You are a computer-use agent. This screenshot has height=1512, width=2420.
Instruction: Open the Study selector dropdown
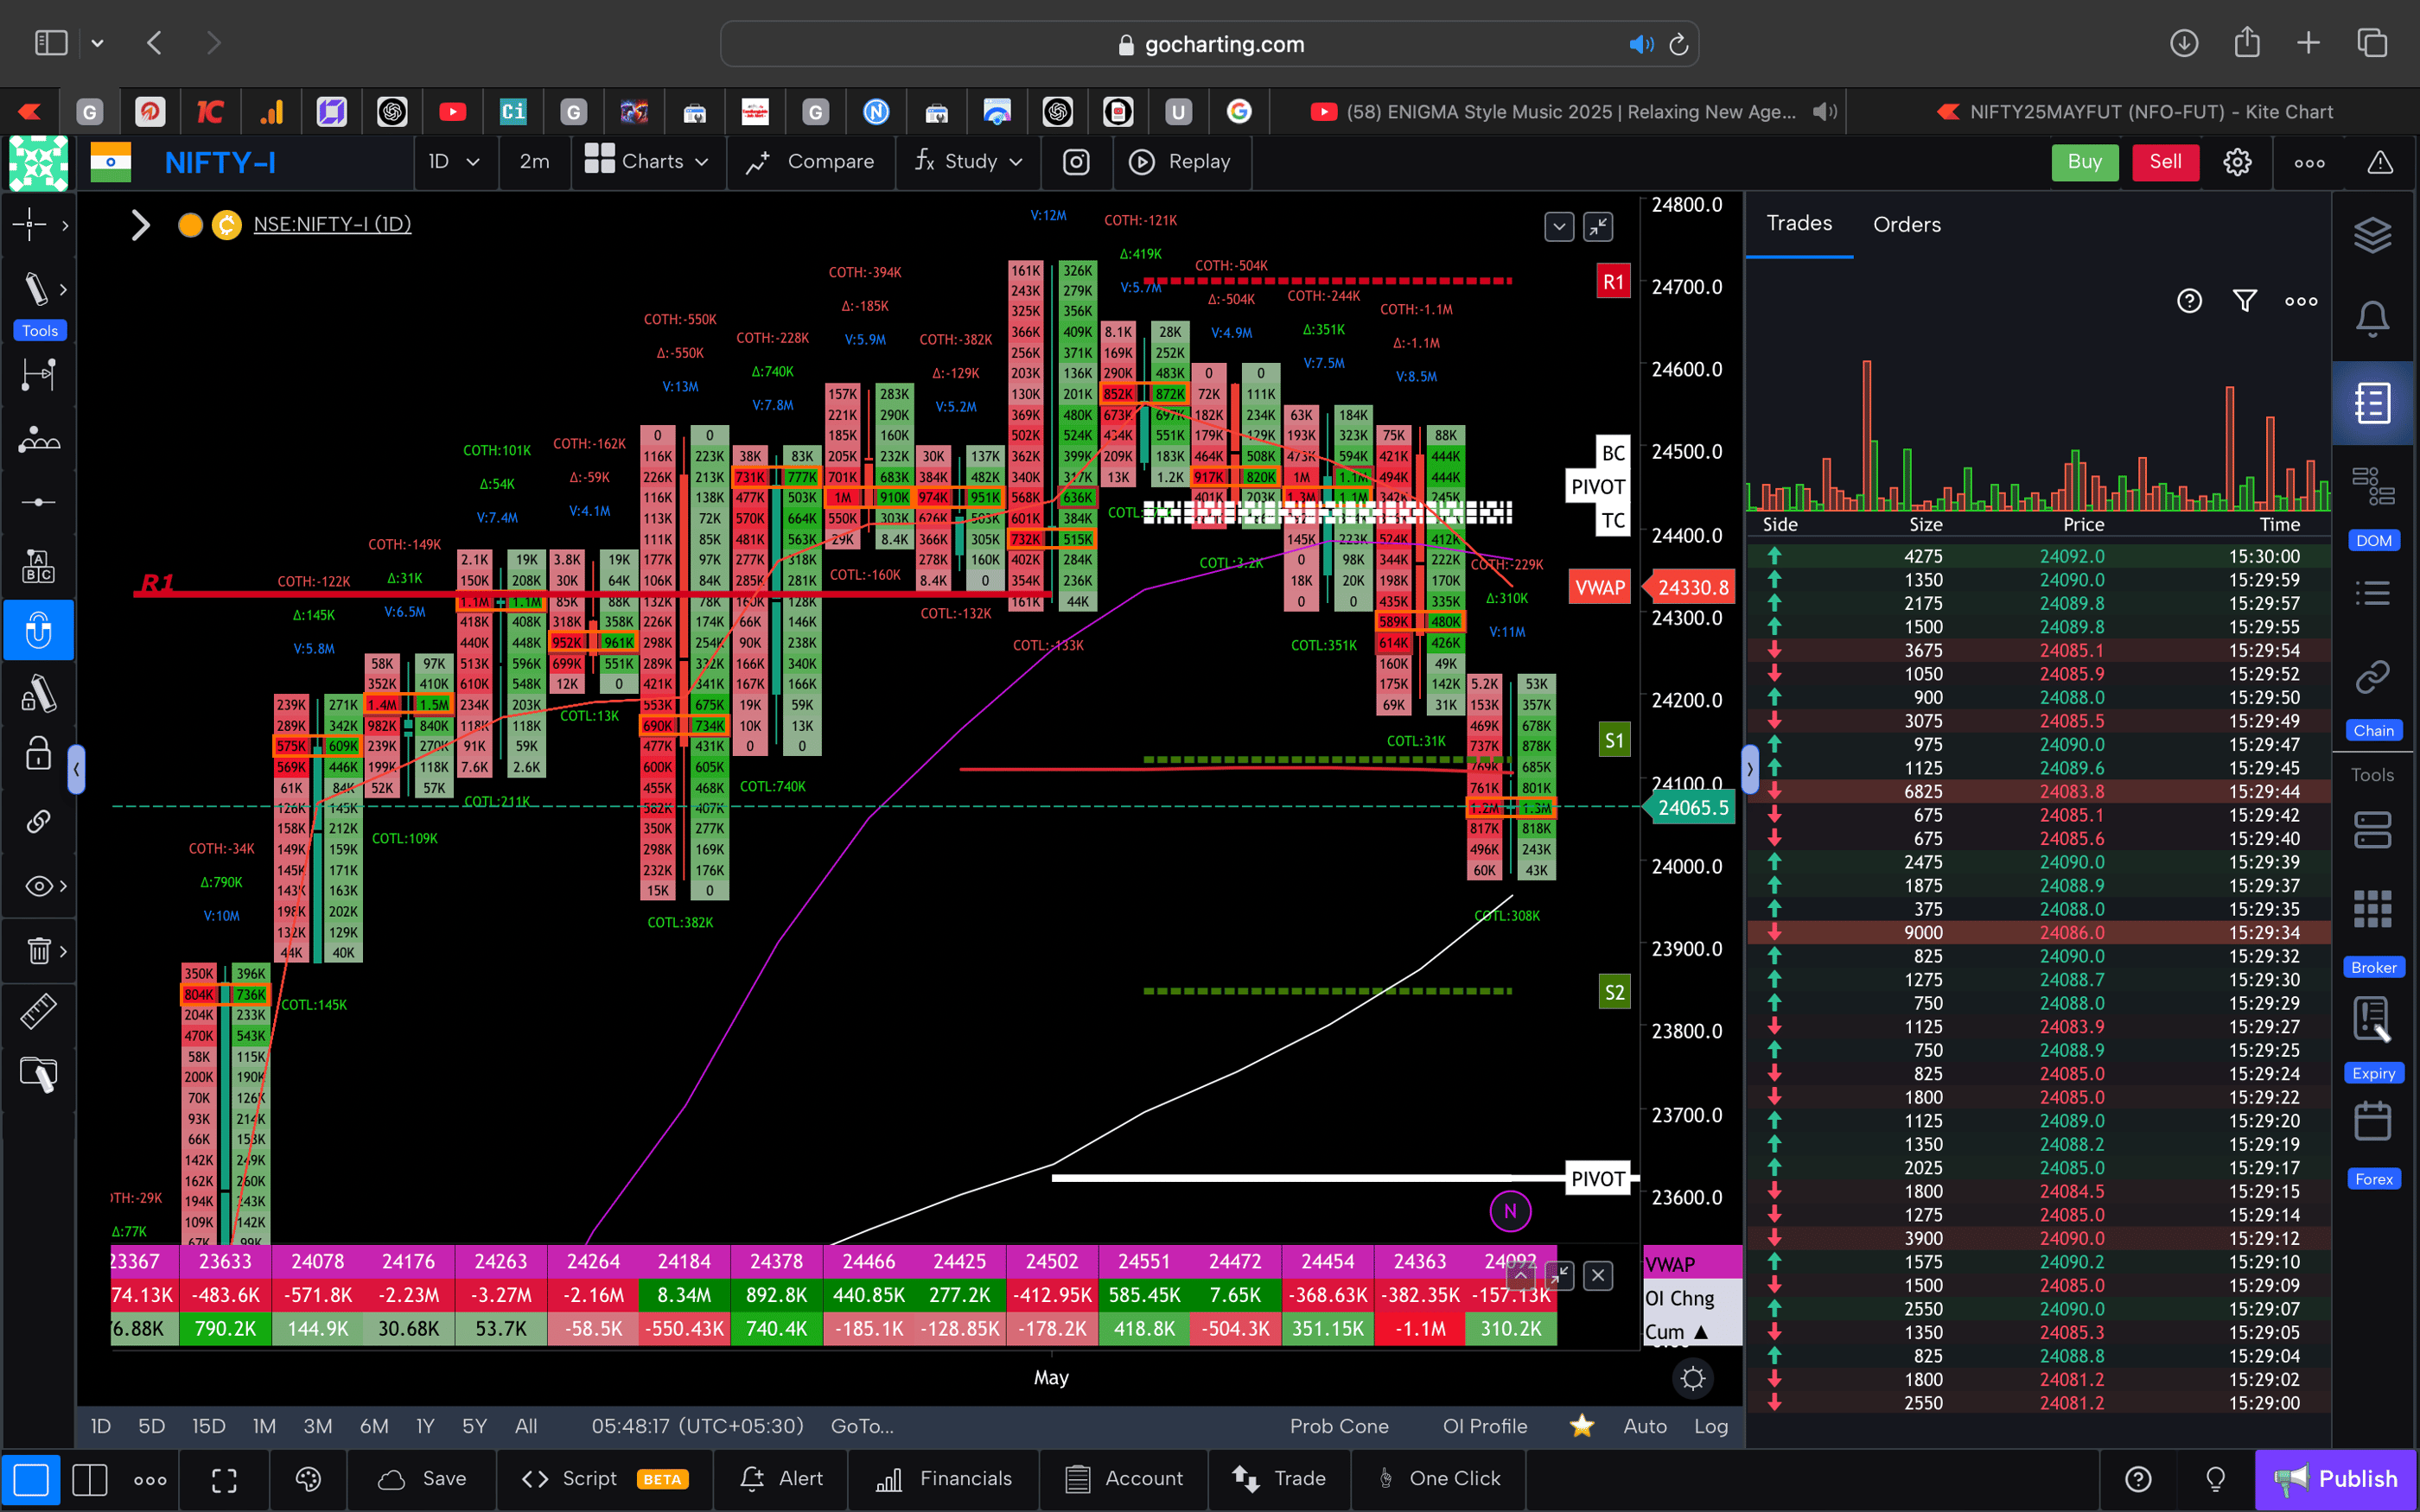(967, 161)
